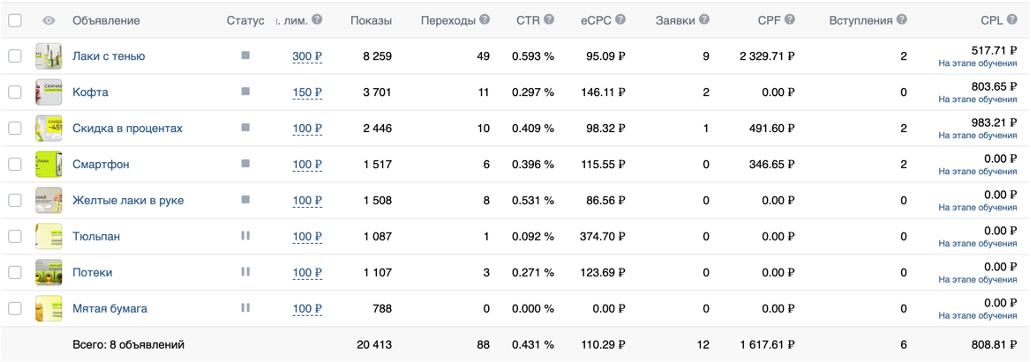Toggle the eye visibility column icon
This screenshot has height=362, width=1031.
pyautogui.click(x=49, y=20)
